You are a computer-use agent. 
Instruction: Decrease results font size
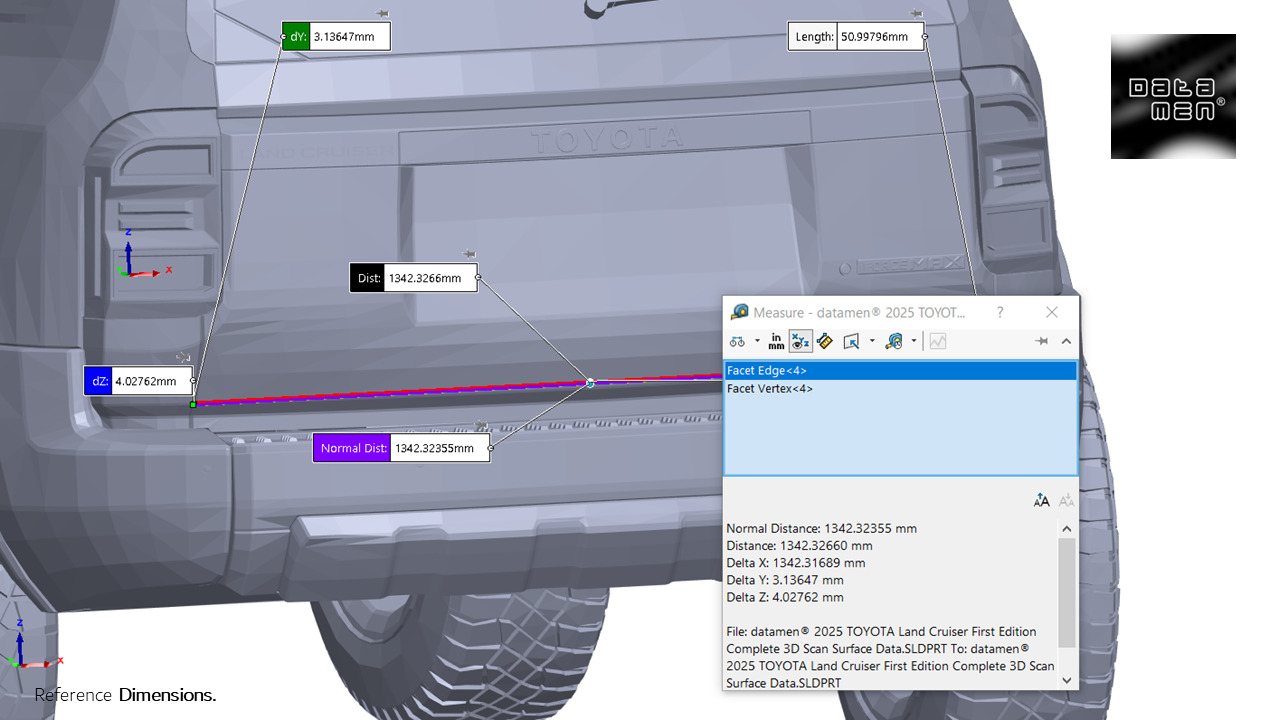click(1066, 500)
